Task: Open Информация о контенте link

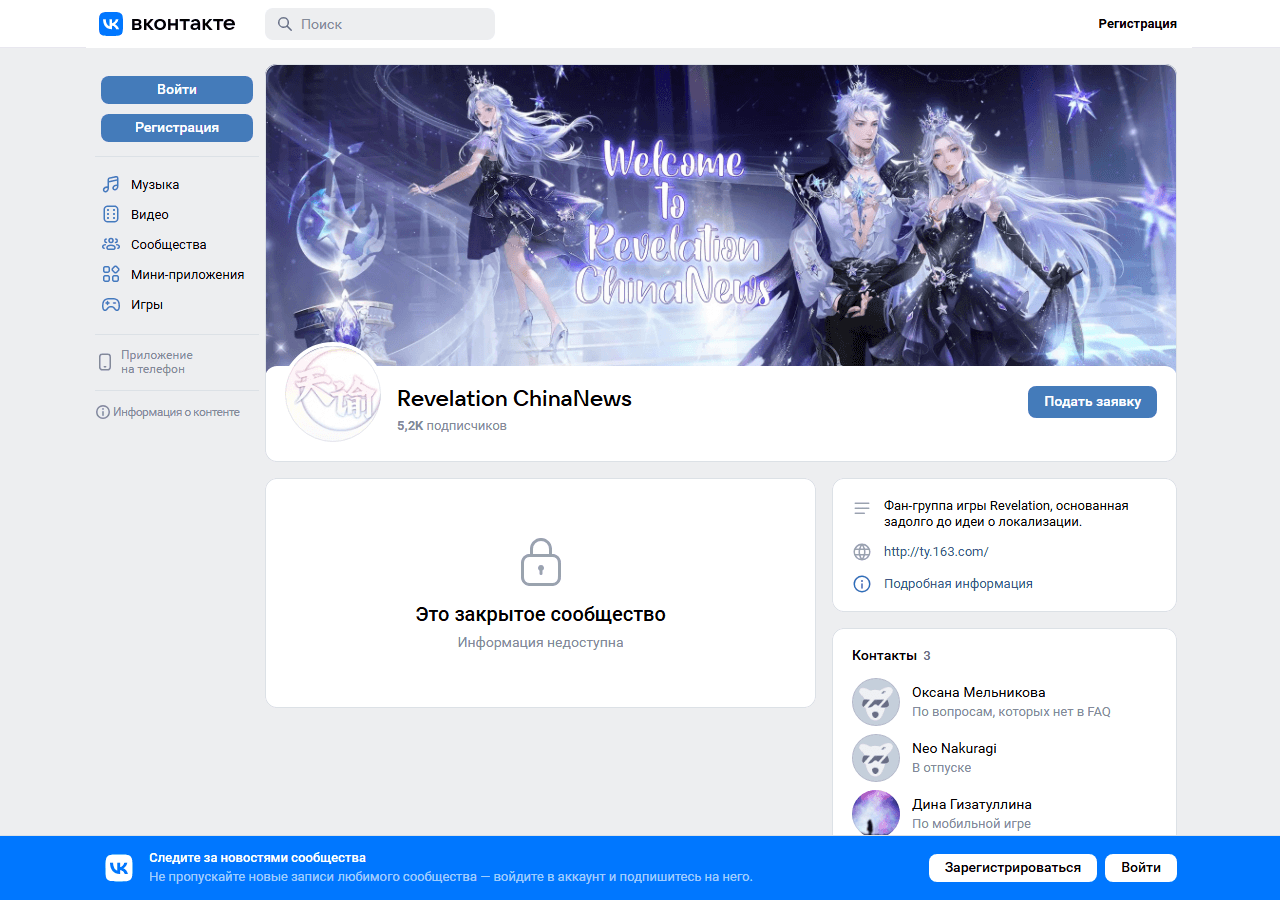Action: click(176, 412)
